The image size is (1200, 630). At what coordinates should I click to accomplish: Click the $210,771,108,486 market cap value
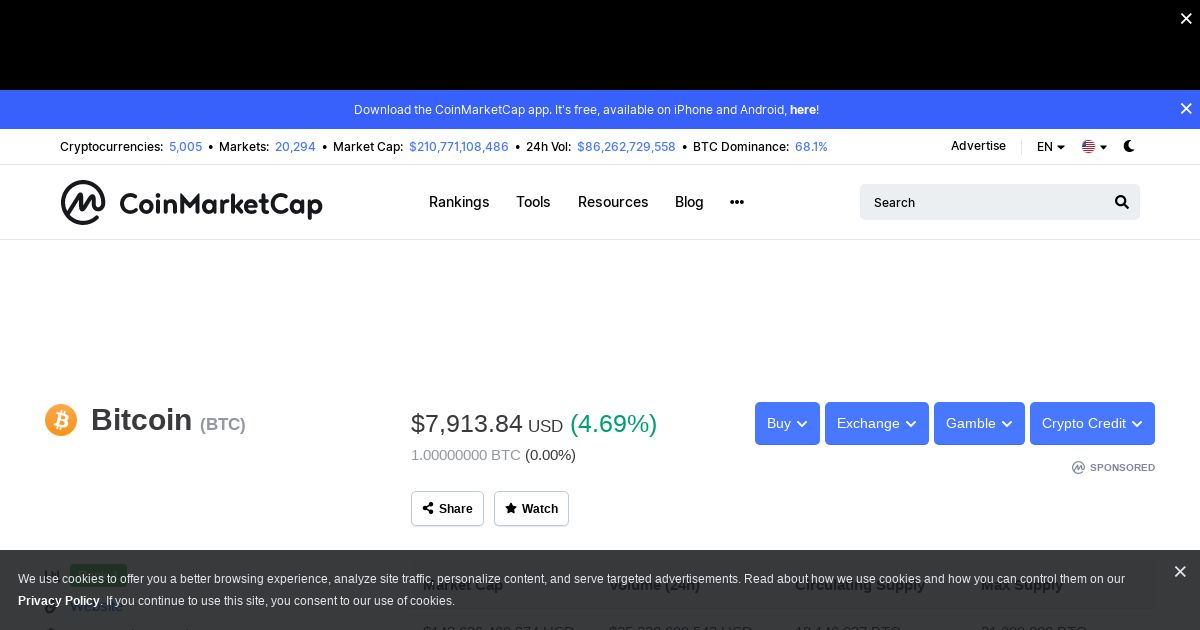tap(459, 147)
